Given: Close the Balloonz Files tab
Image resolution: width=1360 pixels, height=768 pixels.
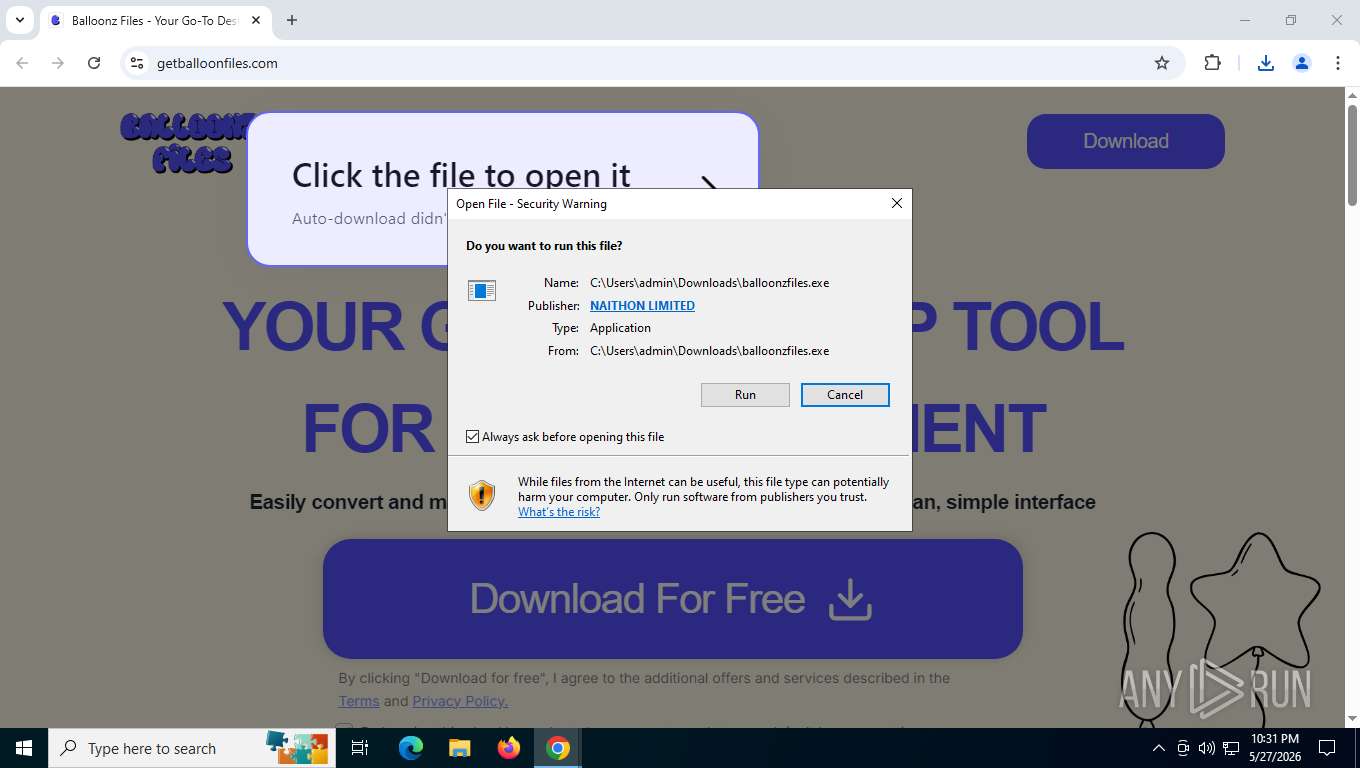Looking at the screenshot, I should [x=256, y=20].
